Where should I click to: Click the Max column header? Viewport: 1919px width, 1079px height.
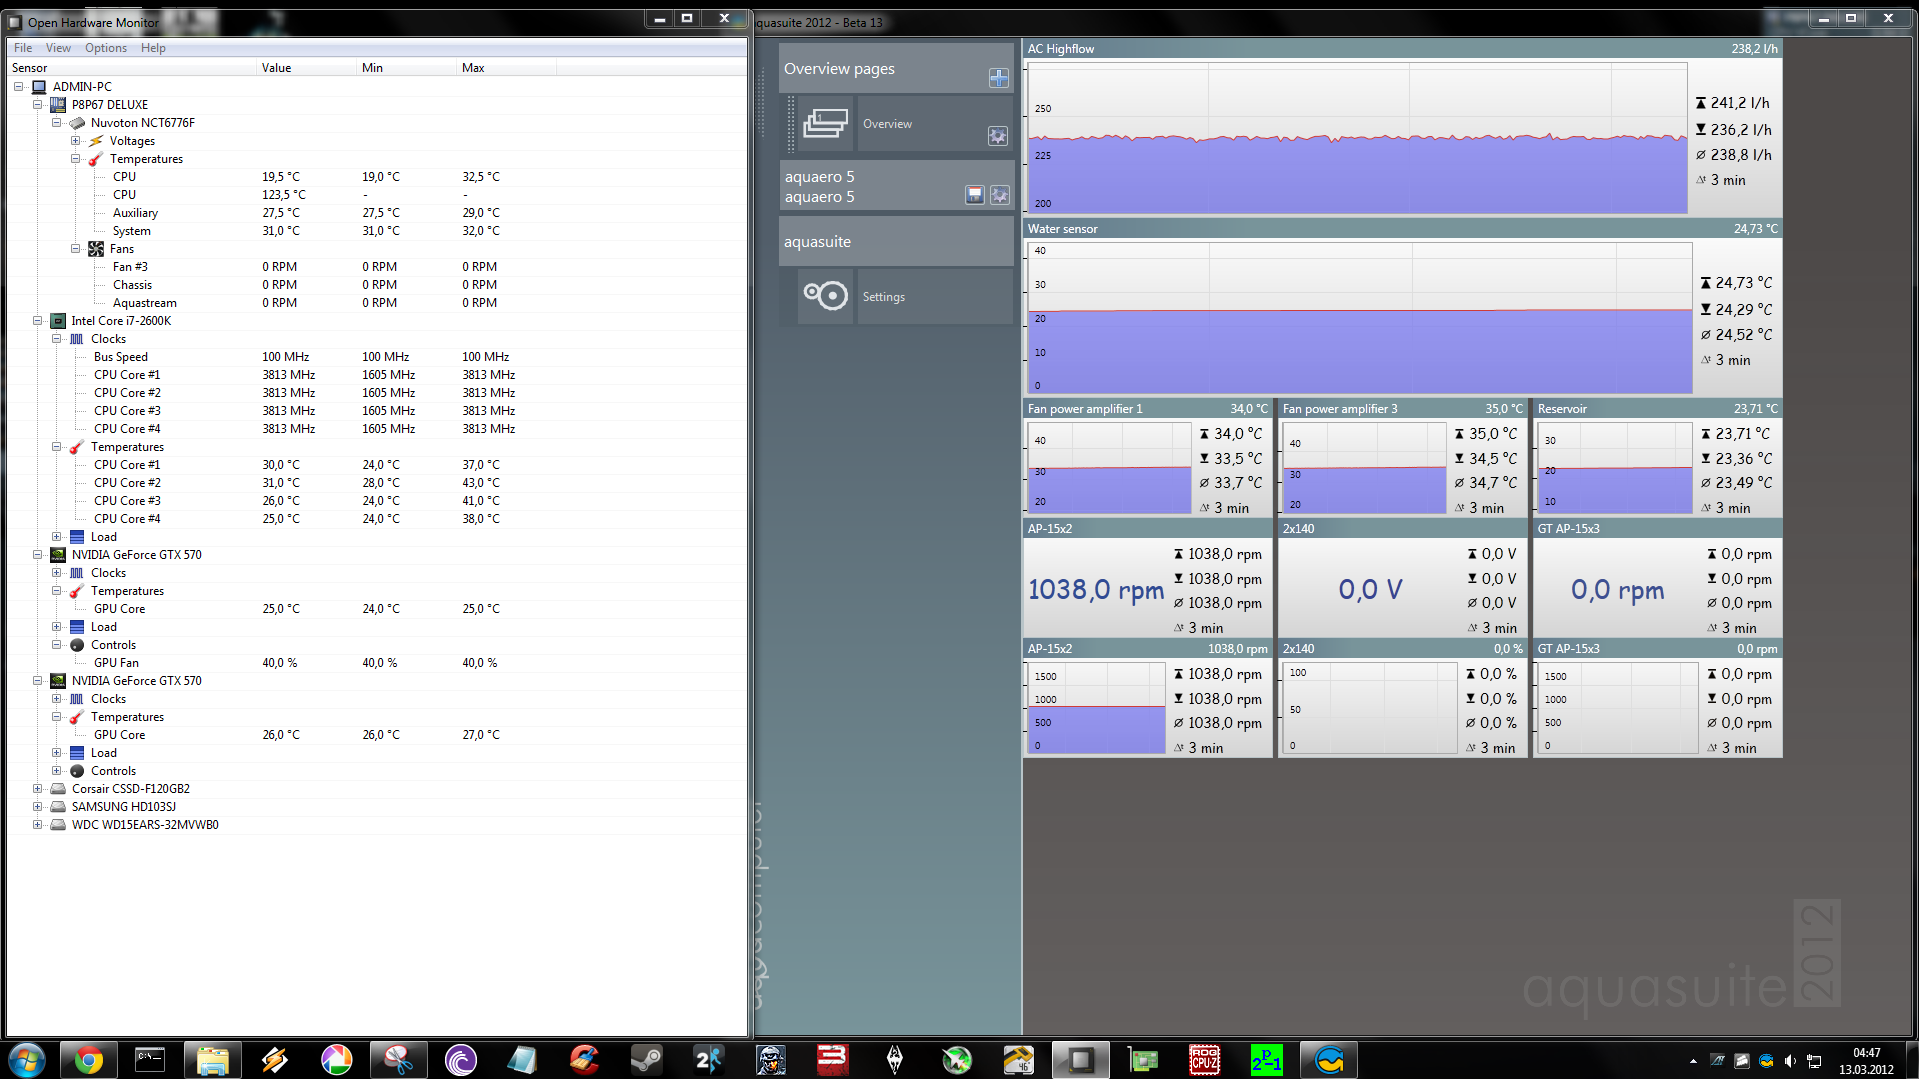tap(507, 68)
